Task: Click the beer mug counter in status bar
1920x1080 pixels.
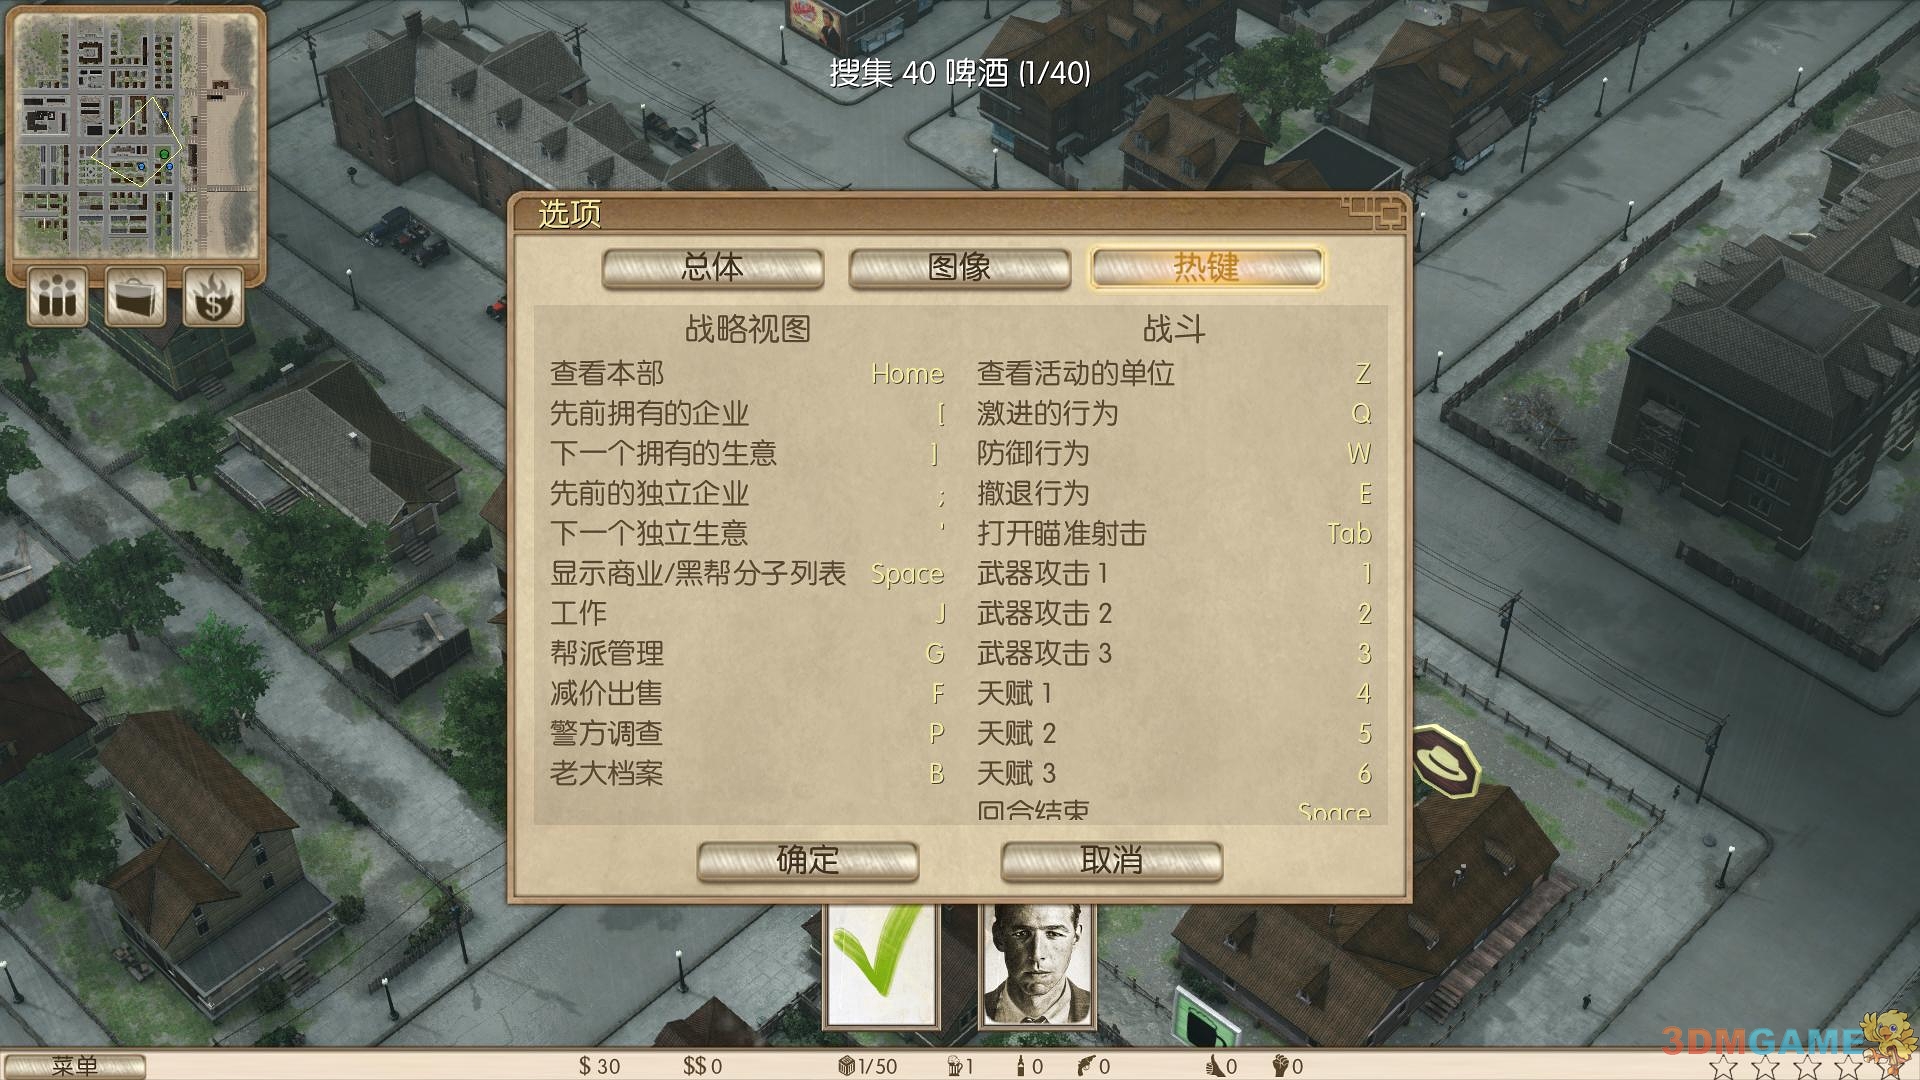Action: click(960, 1066)
